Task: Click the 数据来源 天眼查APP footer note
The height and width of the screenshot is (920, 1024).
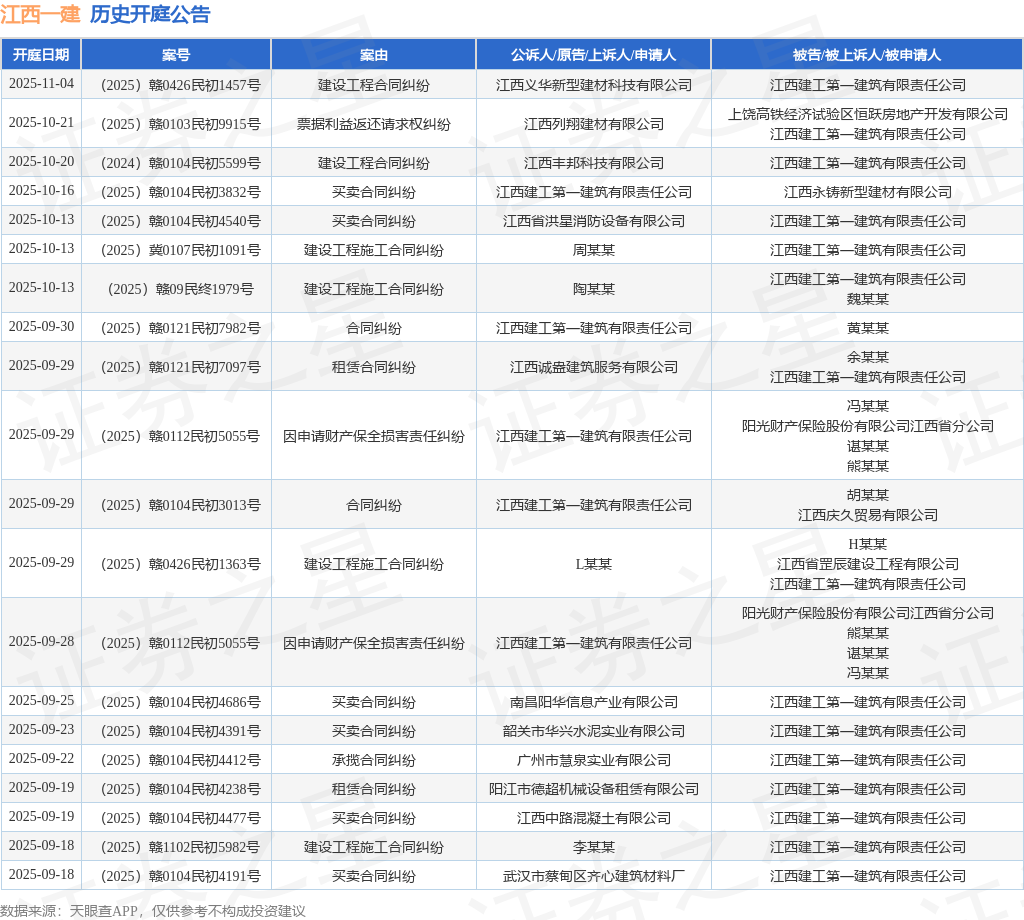Action: coord(153,911)
